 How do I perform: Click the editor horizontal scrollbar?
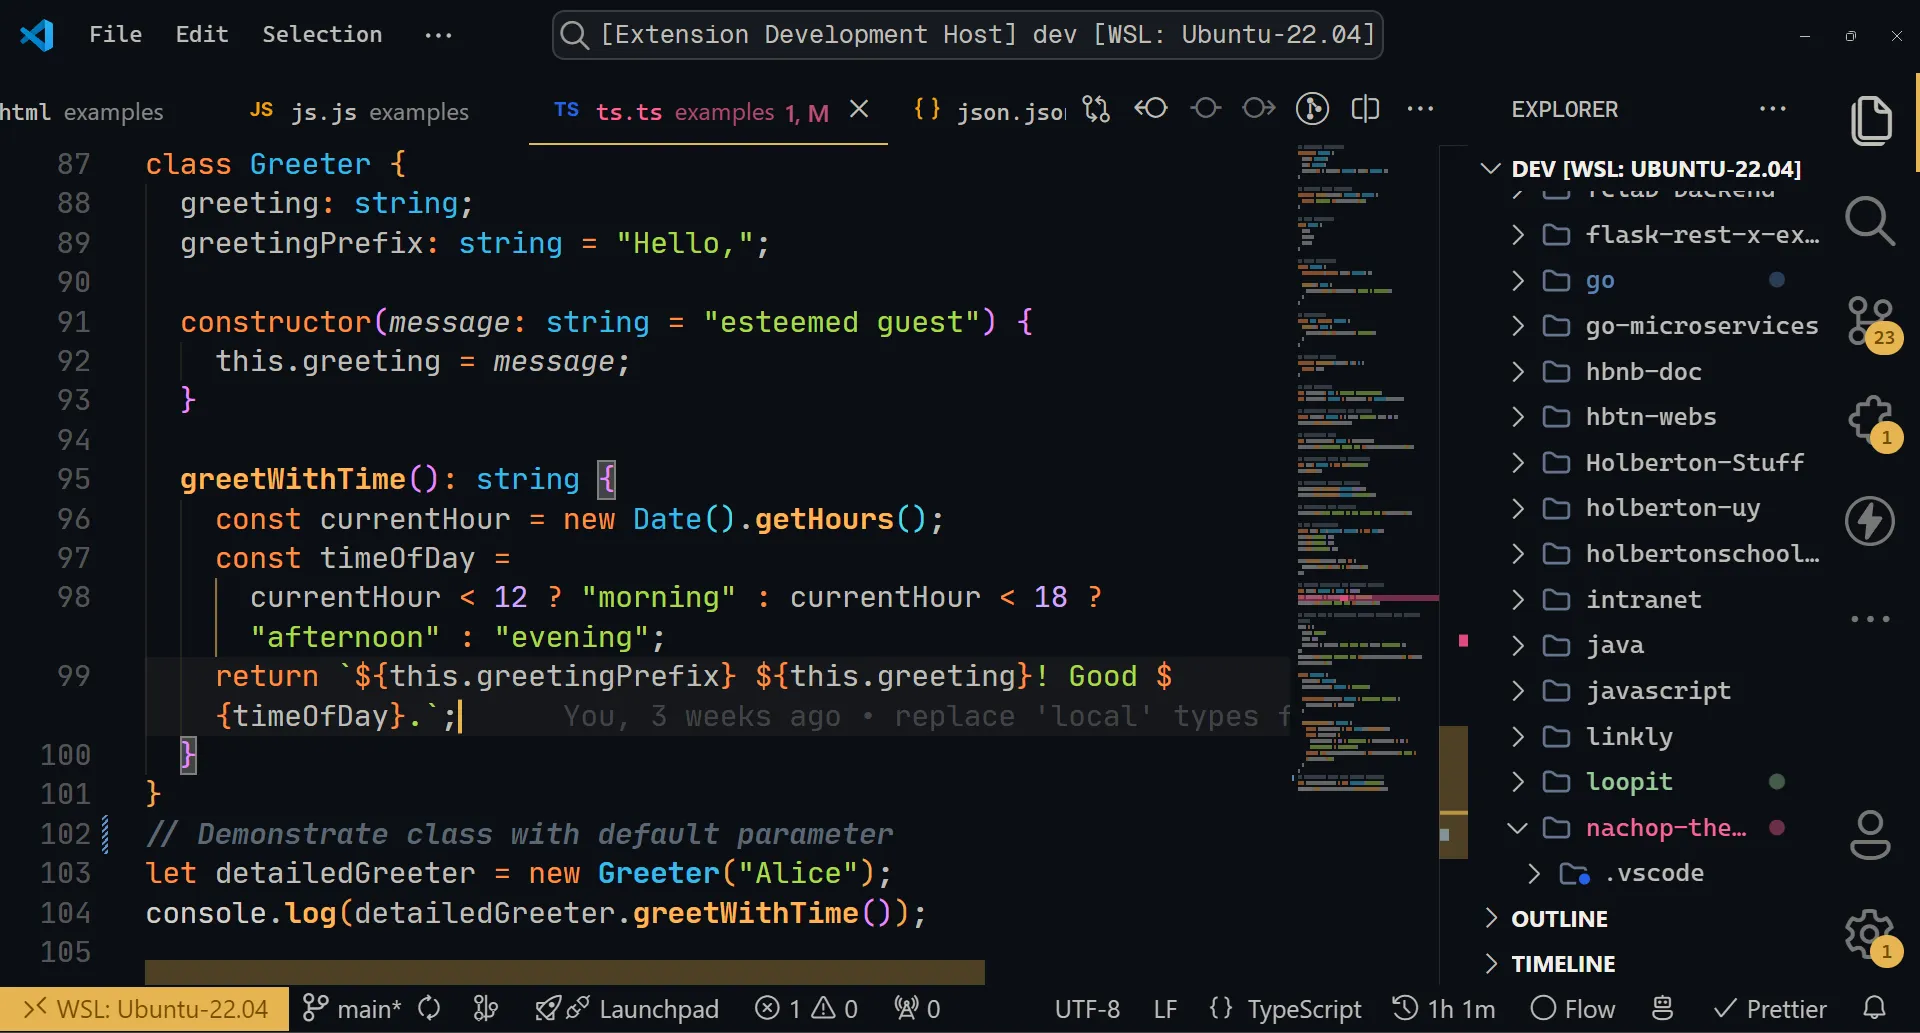(565, 972)
